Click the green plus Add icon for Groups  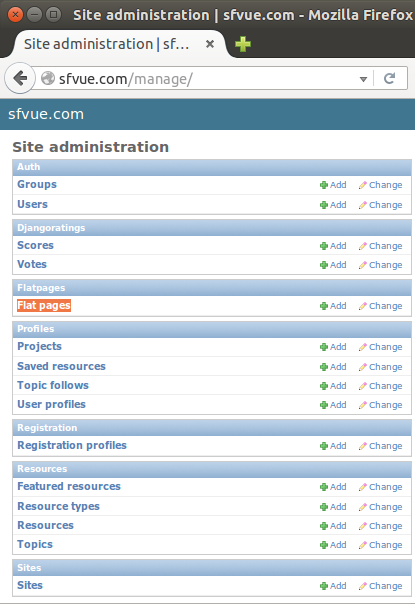(x=324, y=185)
